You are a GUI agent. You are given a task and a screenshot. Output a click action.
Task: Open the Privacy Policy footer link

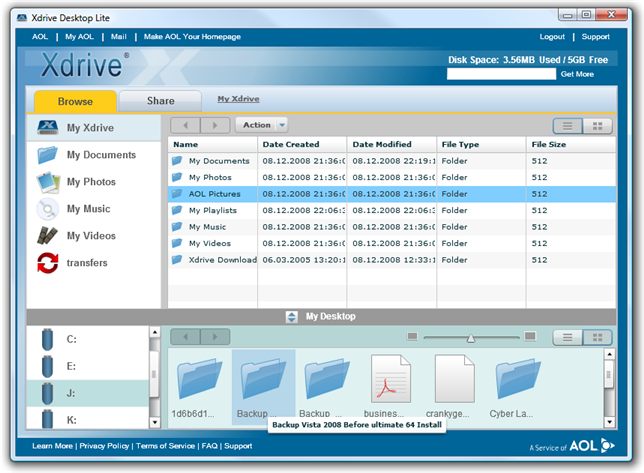(104, 446)
